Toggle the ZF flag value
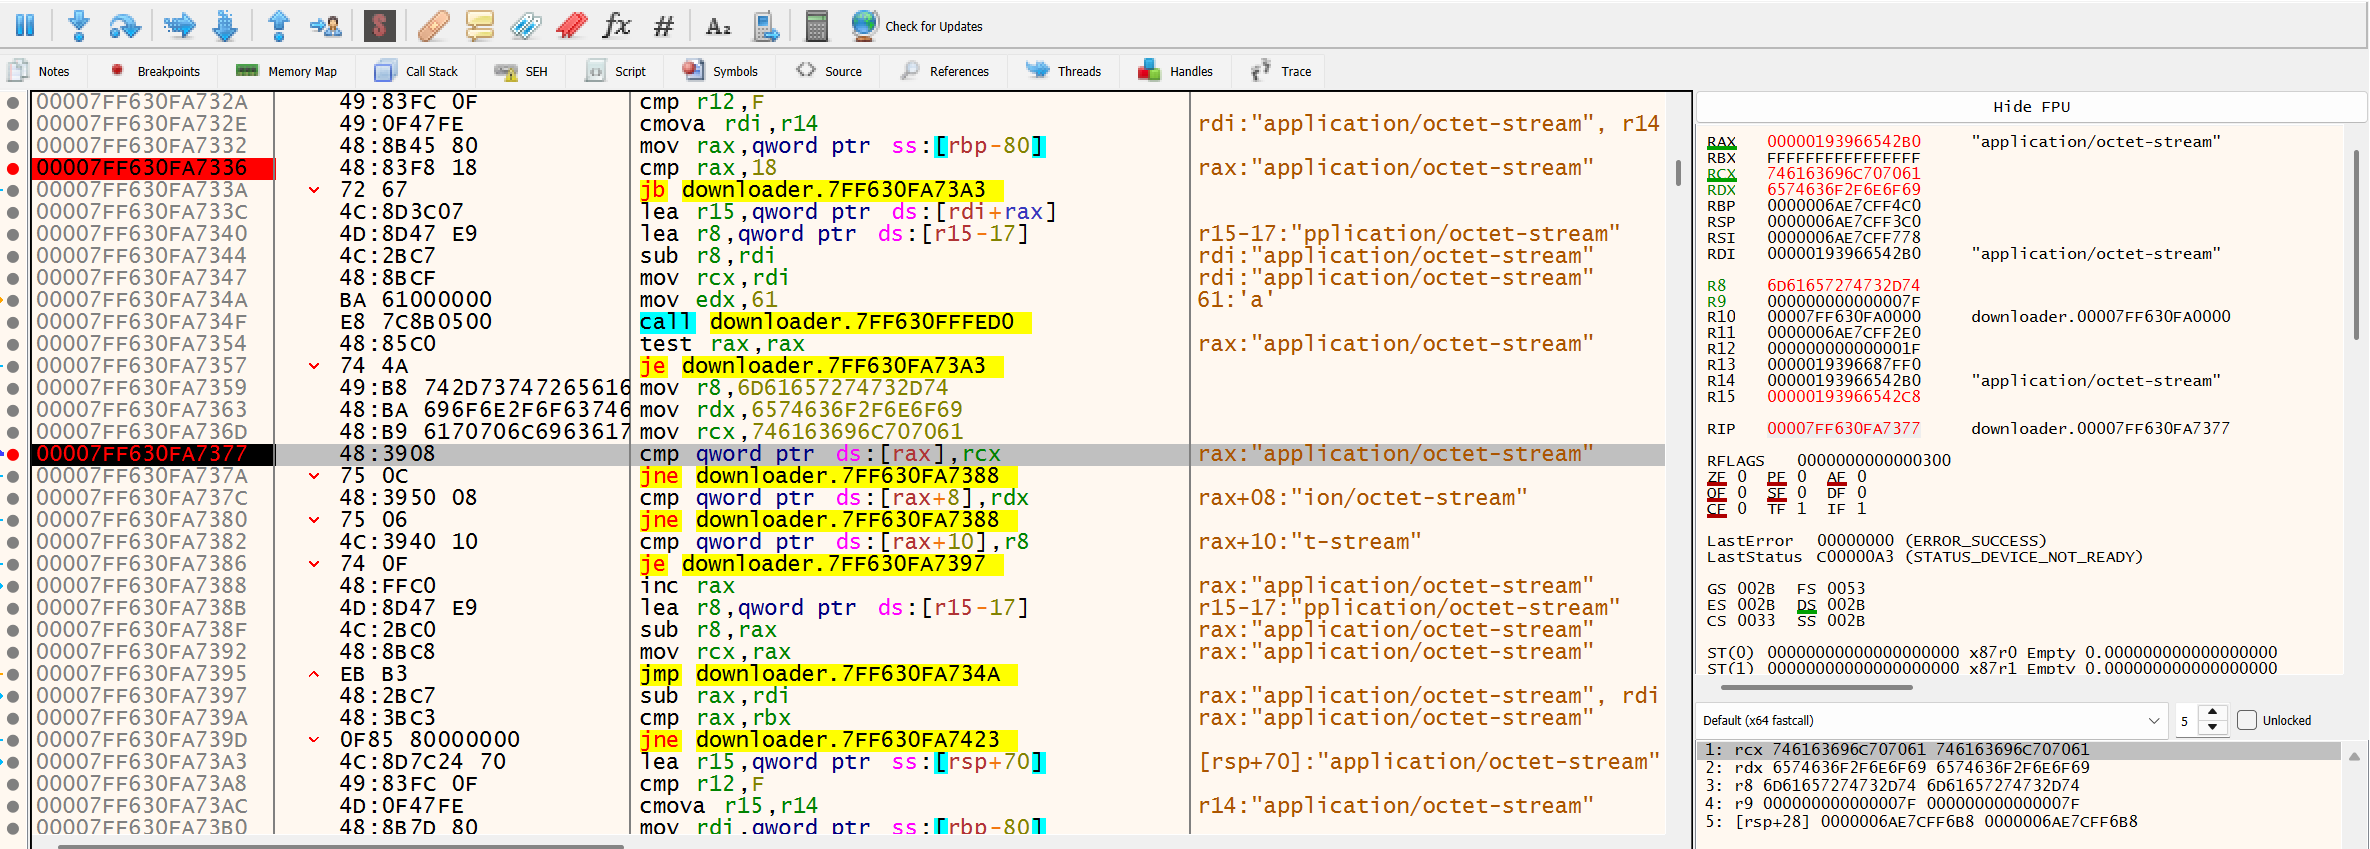The image size is (2370, 849). (1742, 477)
